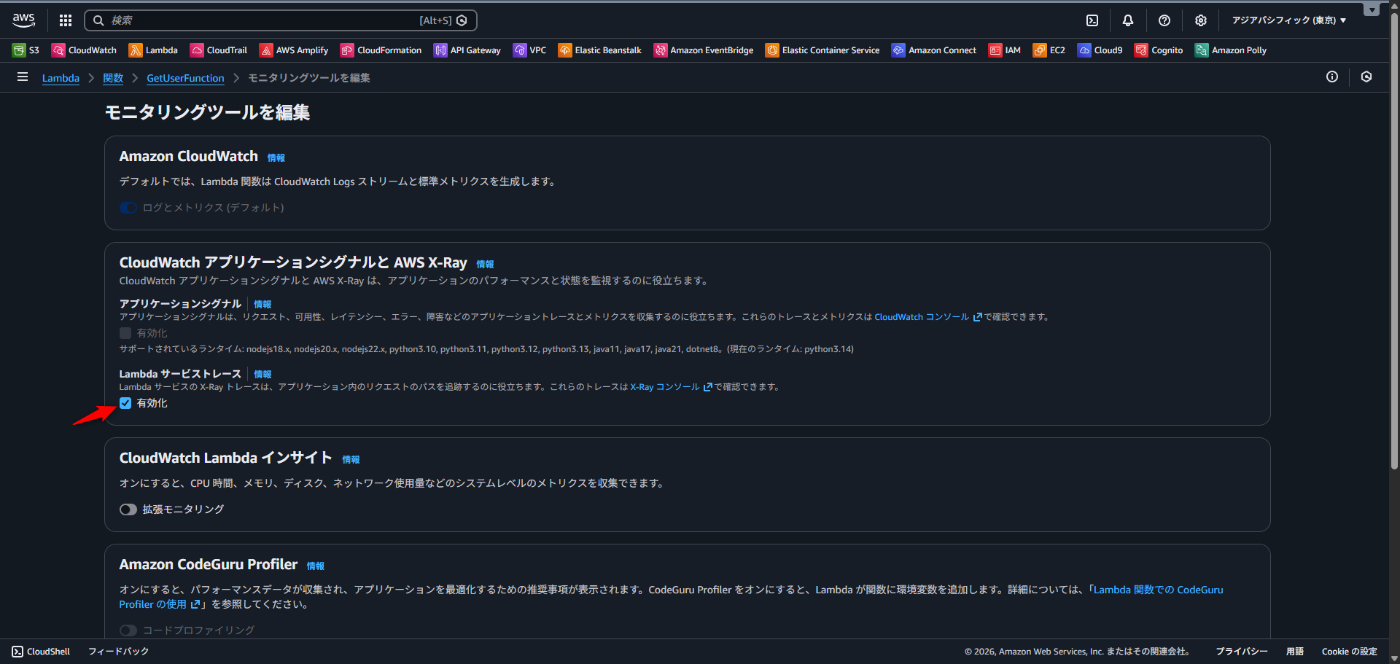This screenshot has height=664, width=1400.
Task: Open the notifications bell
Action: coord(1128,20)
